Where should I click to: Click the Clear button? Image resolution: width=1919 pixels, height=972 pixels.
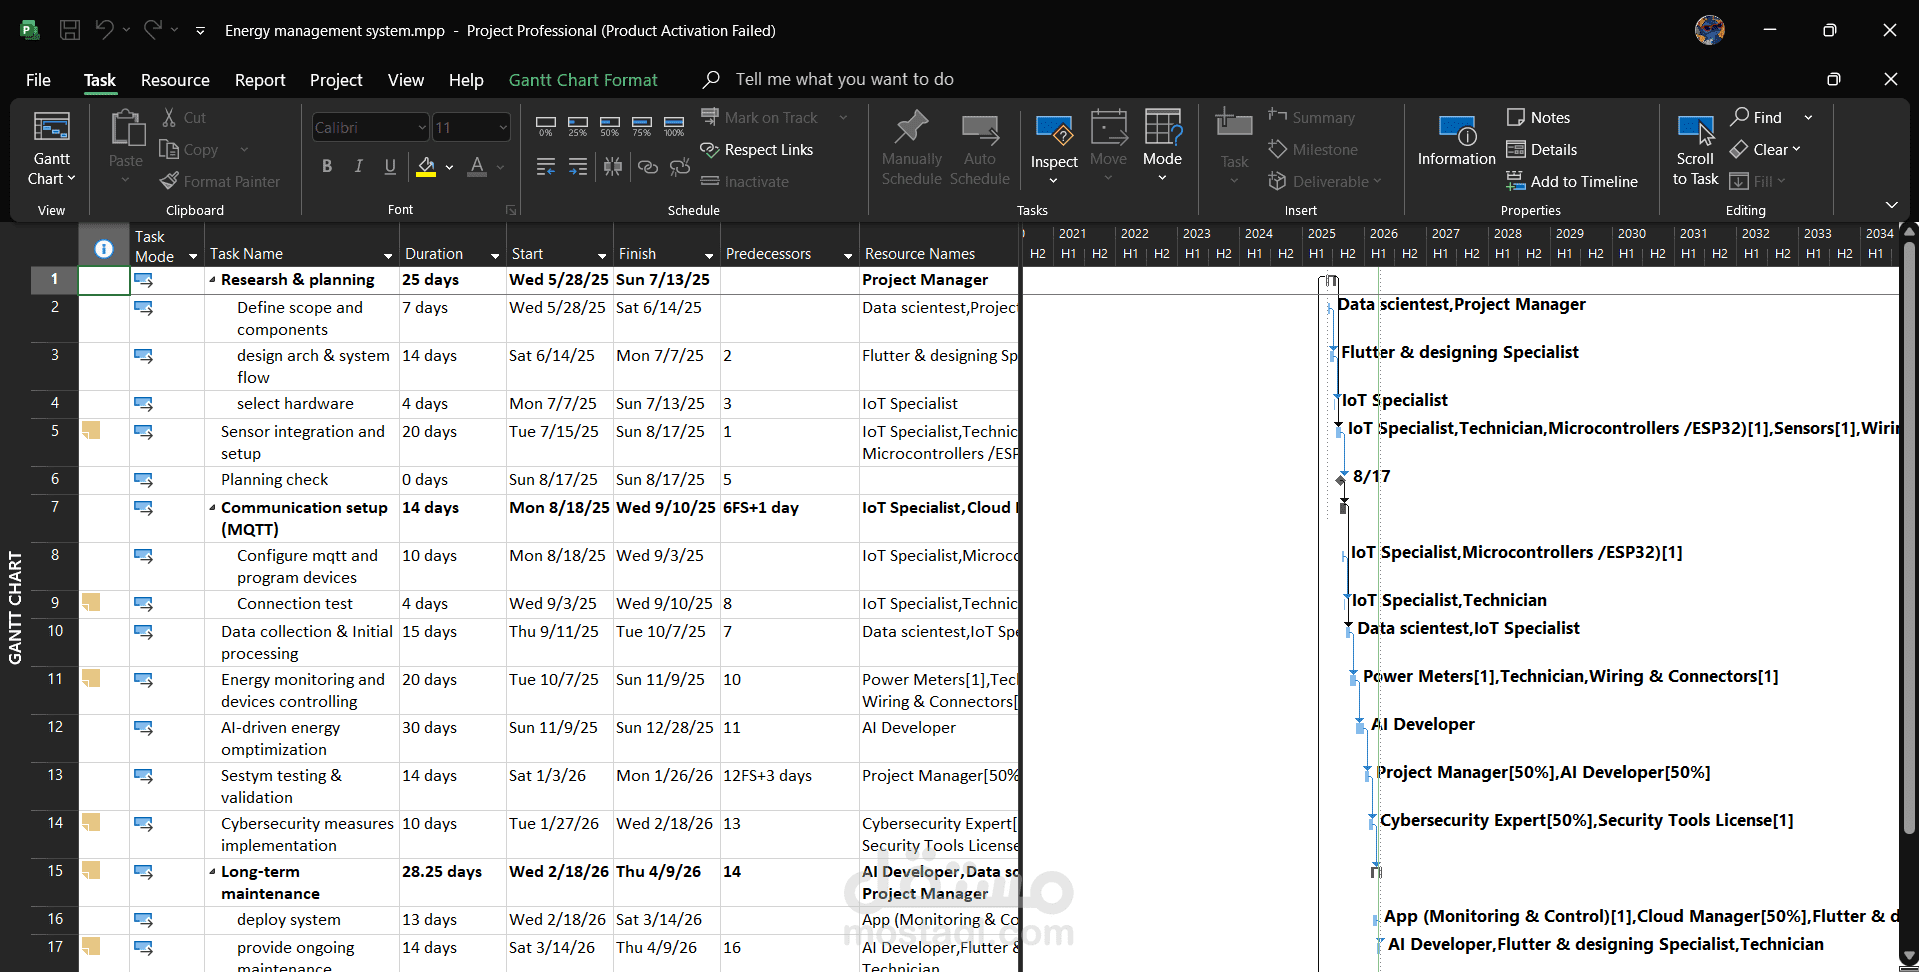coord(1765,149)
